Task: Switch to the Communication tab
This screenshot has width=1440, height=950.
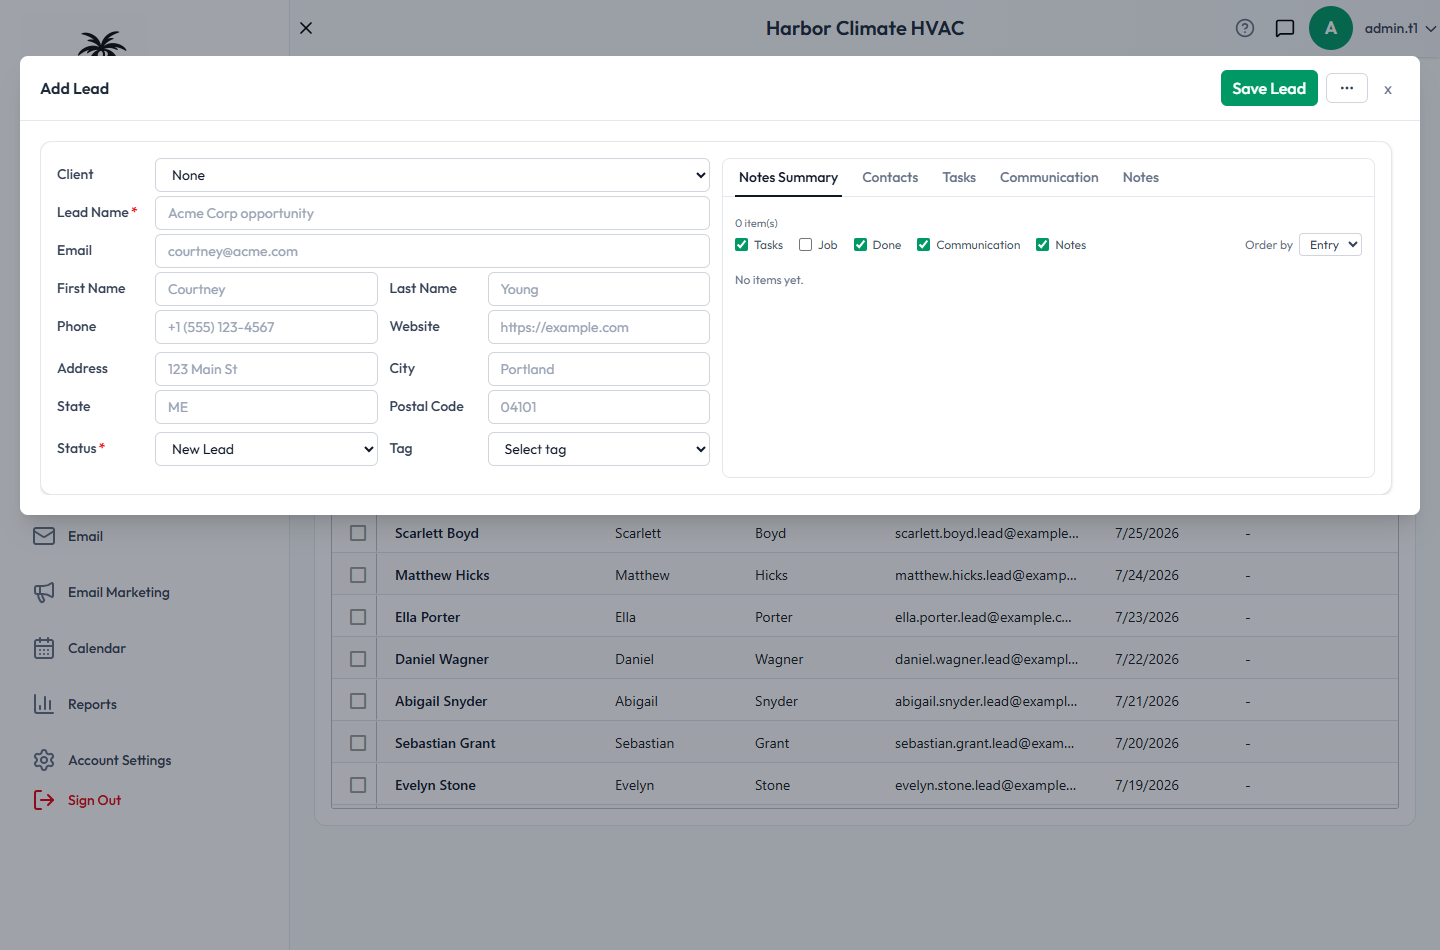Action: click(1049, 177)
